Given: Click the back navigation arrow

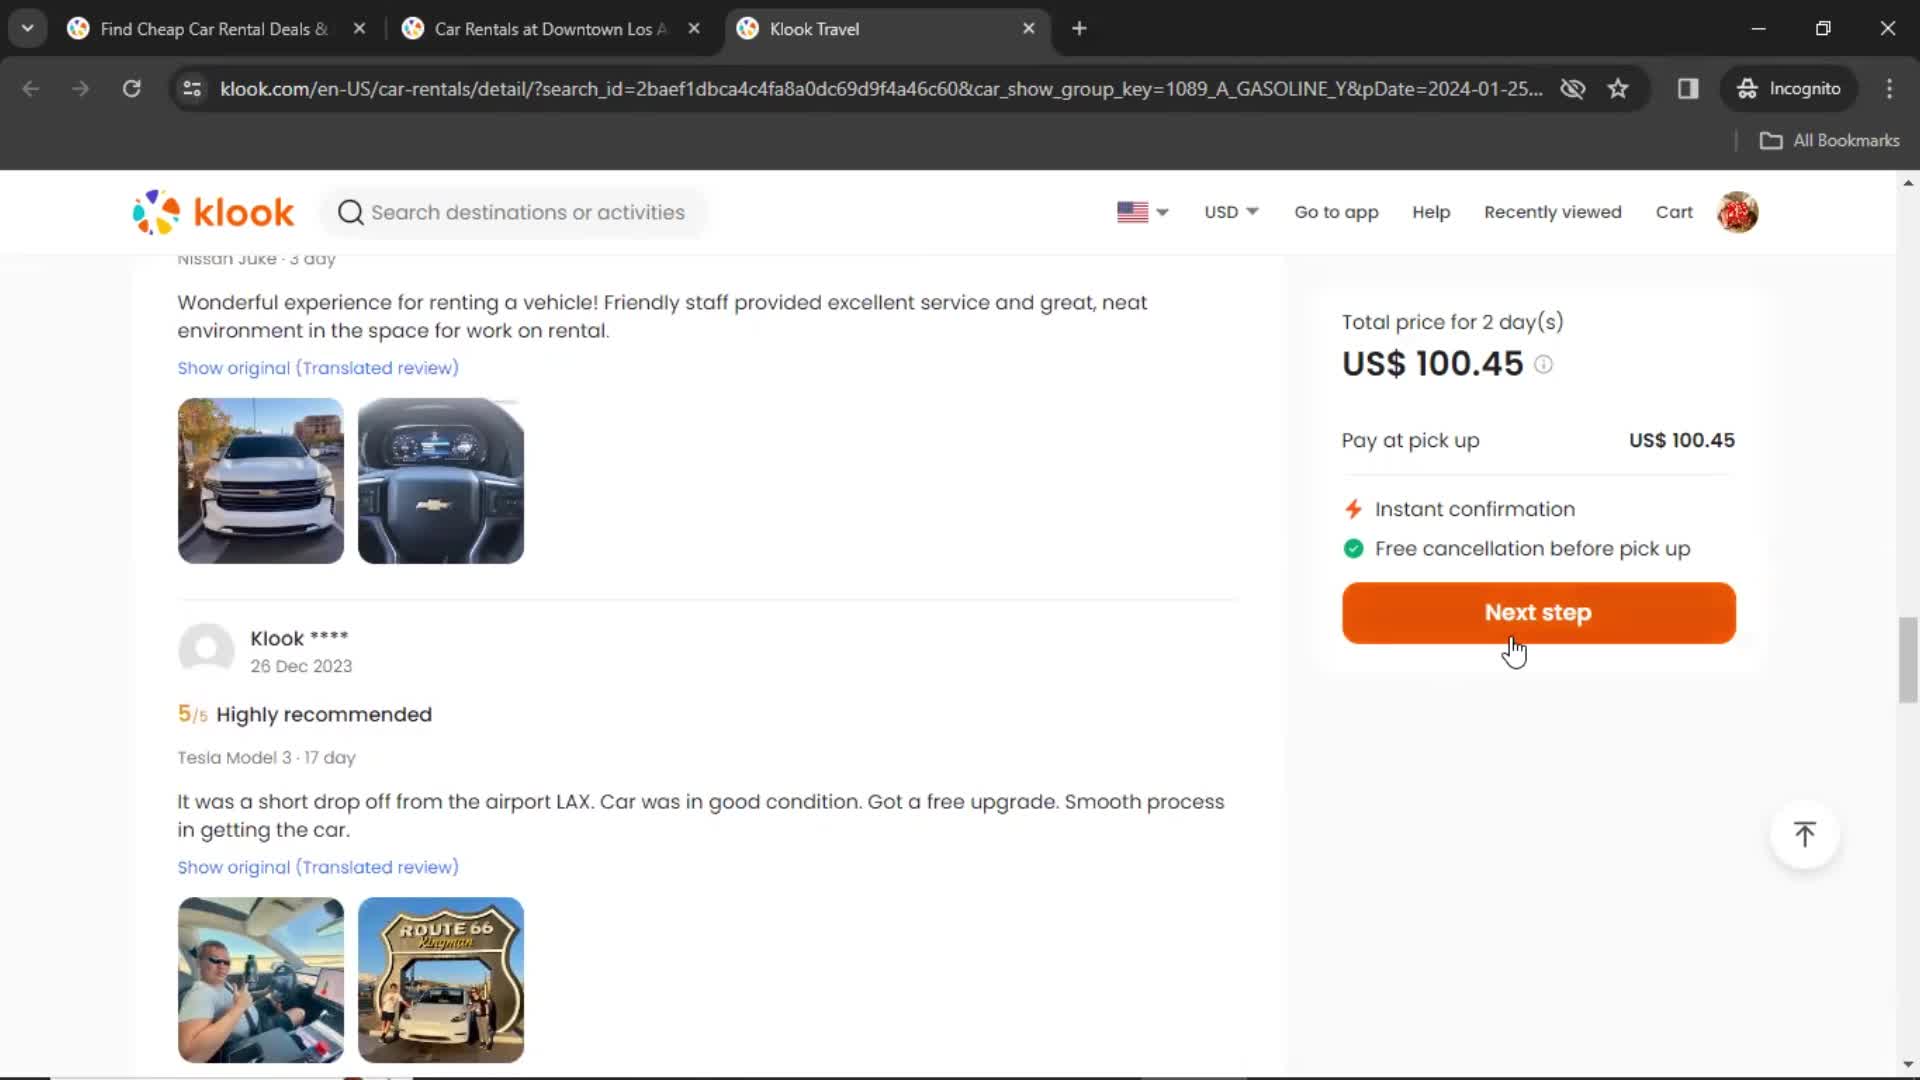Looking at the screenshot, I should tap(30, 88).
